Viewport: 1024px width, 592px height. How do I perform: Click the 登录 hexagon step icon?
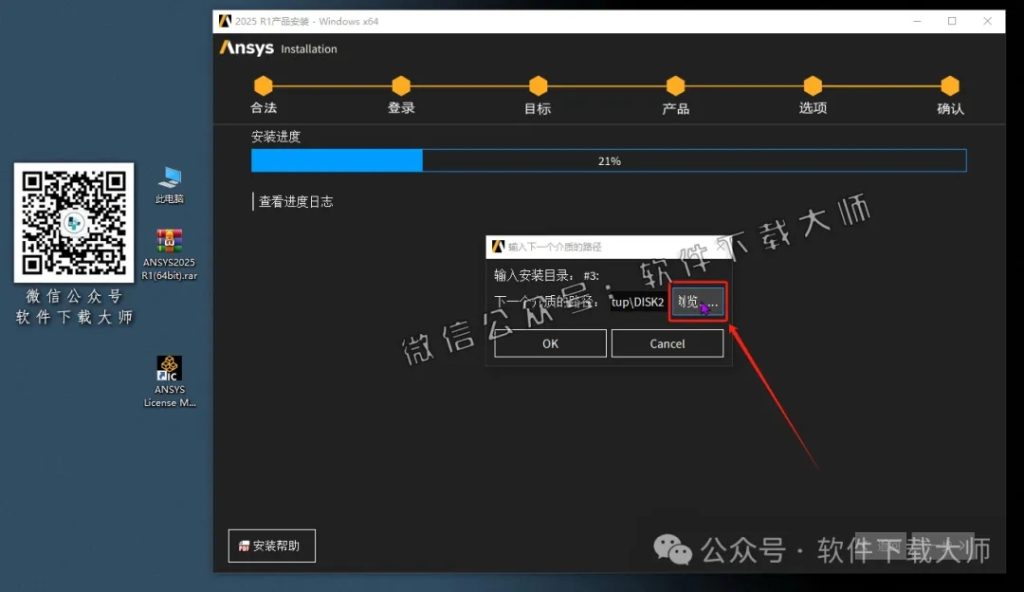pos(400,87)
